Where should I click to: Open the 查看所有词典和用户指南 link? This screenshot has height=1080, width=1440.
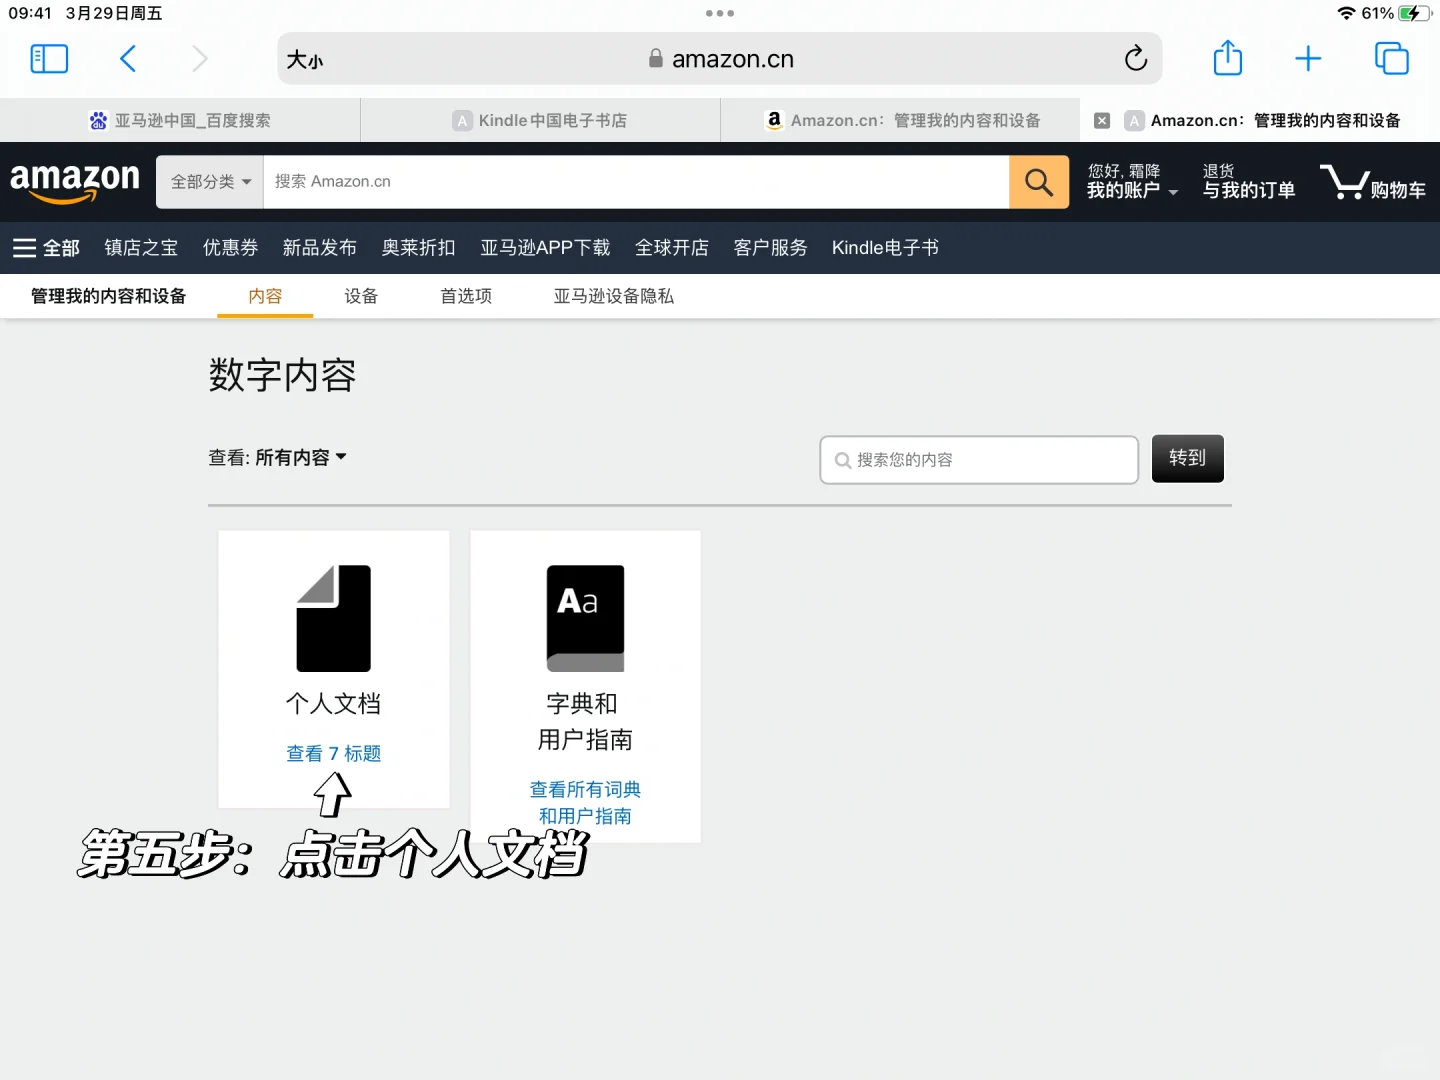[x=585, y=803]
